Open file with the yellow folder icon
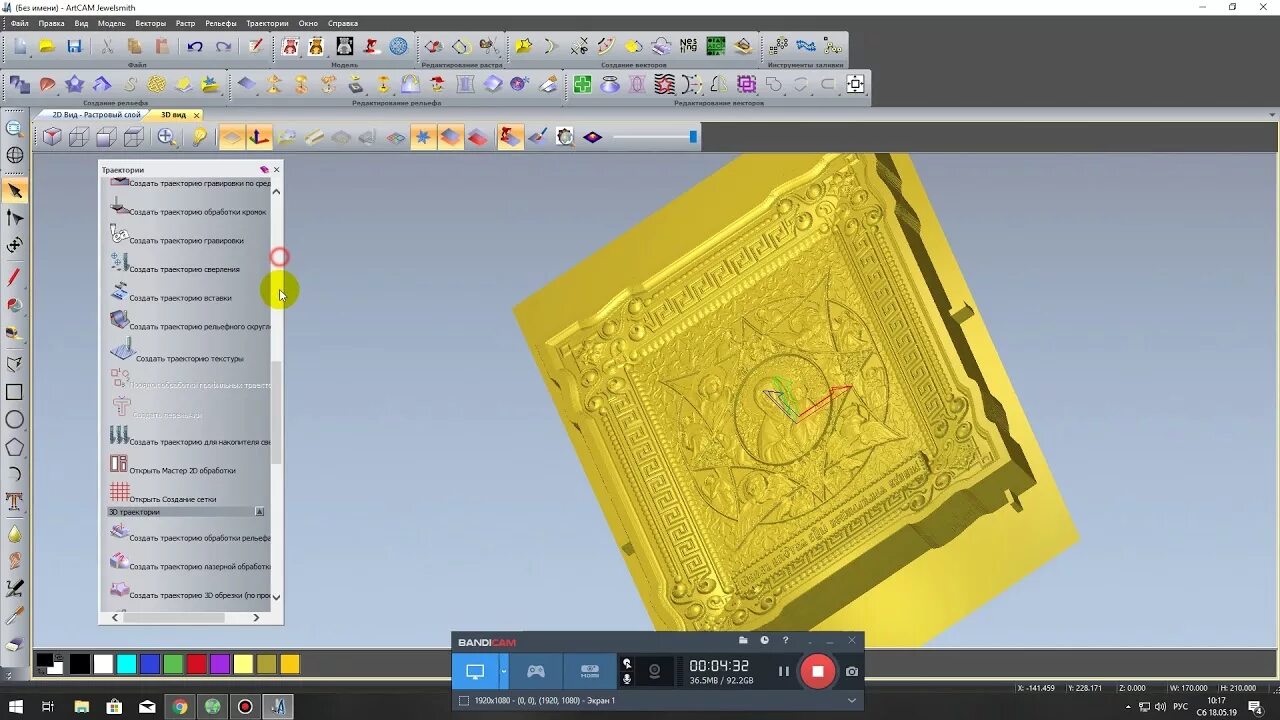Viewport: 1280px width, 720px height. pyautogui.click(x=47, y=46)
